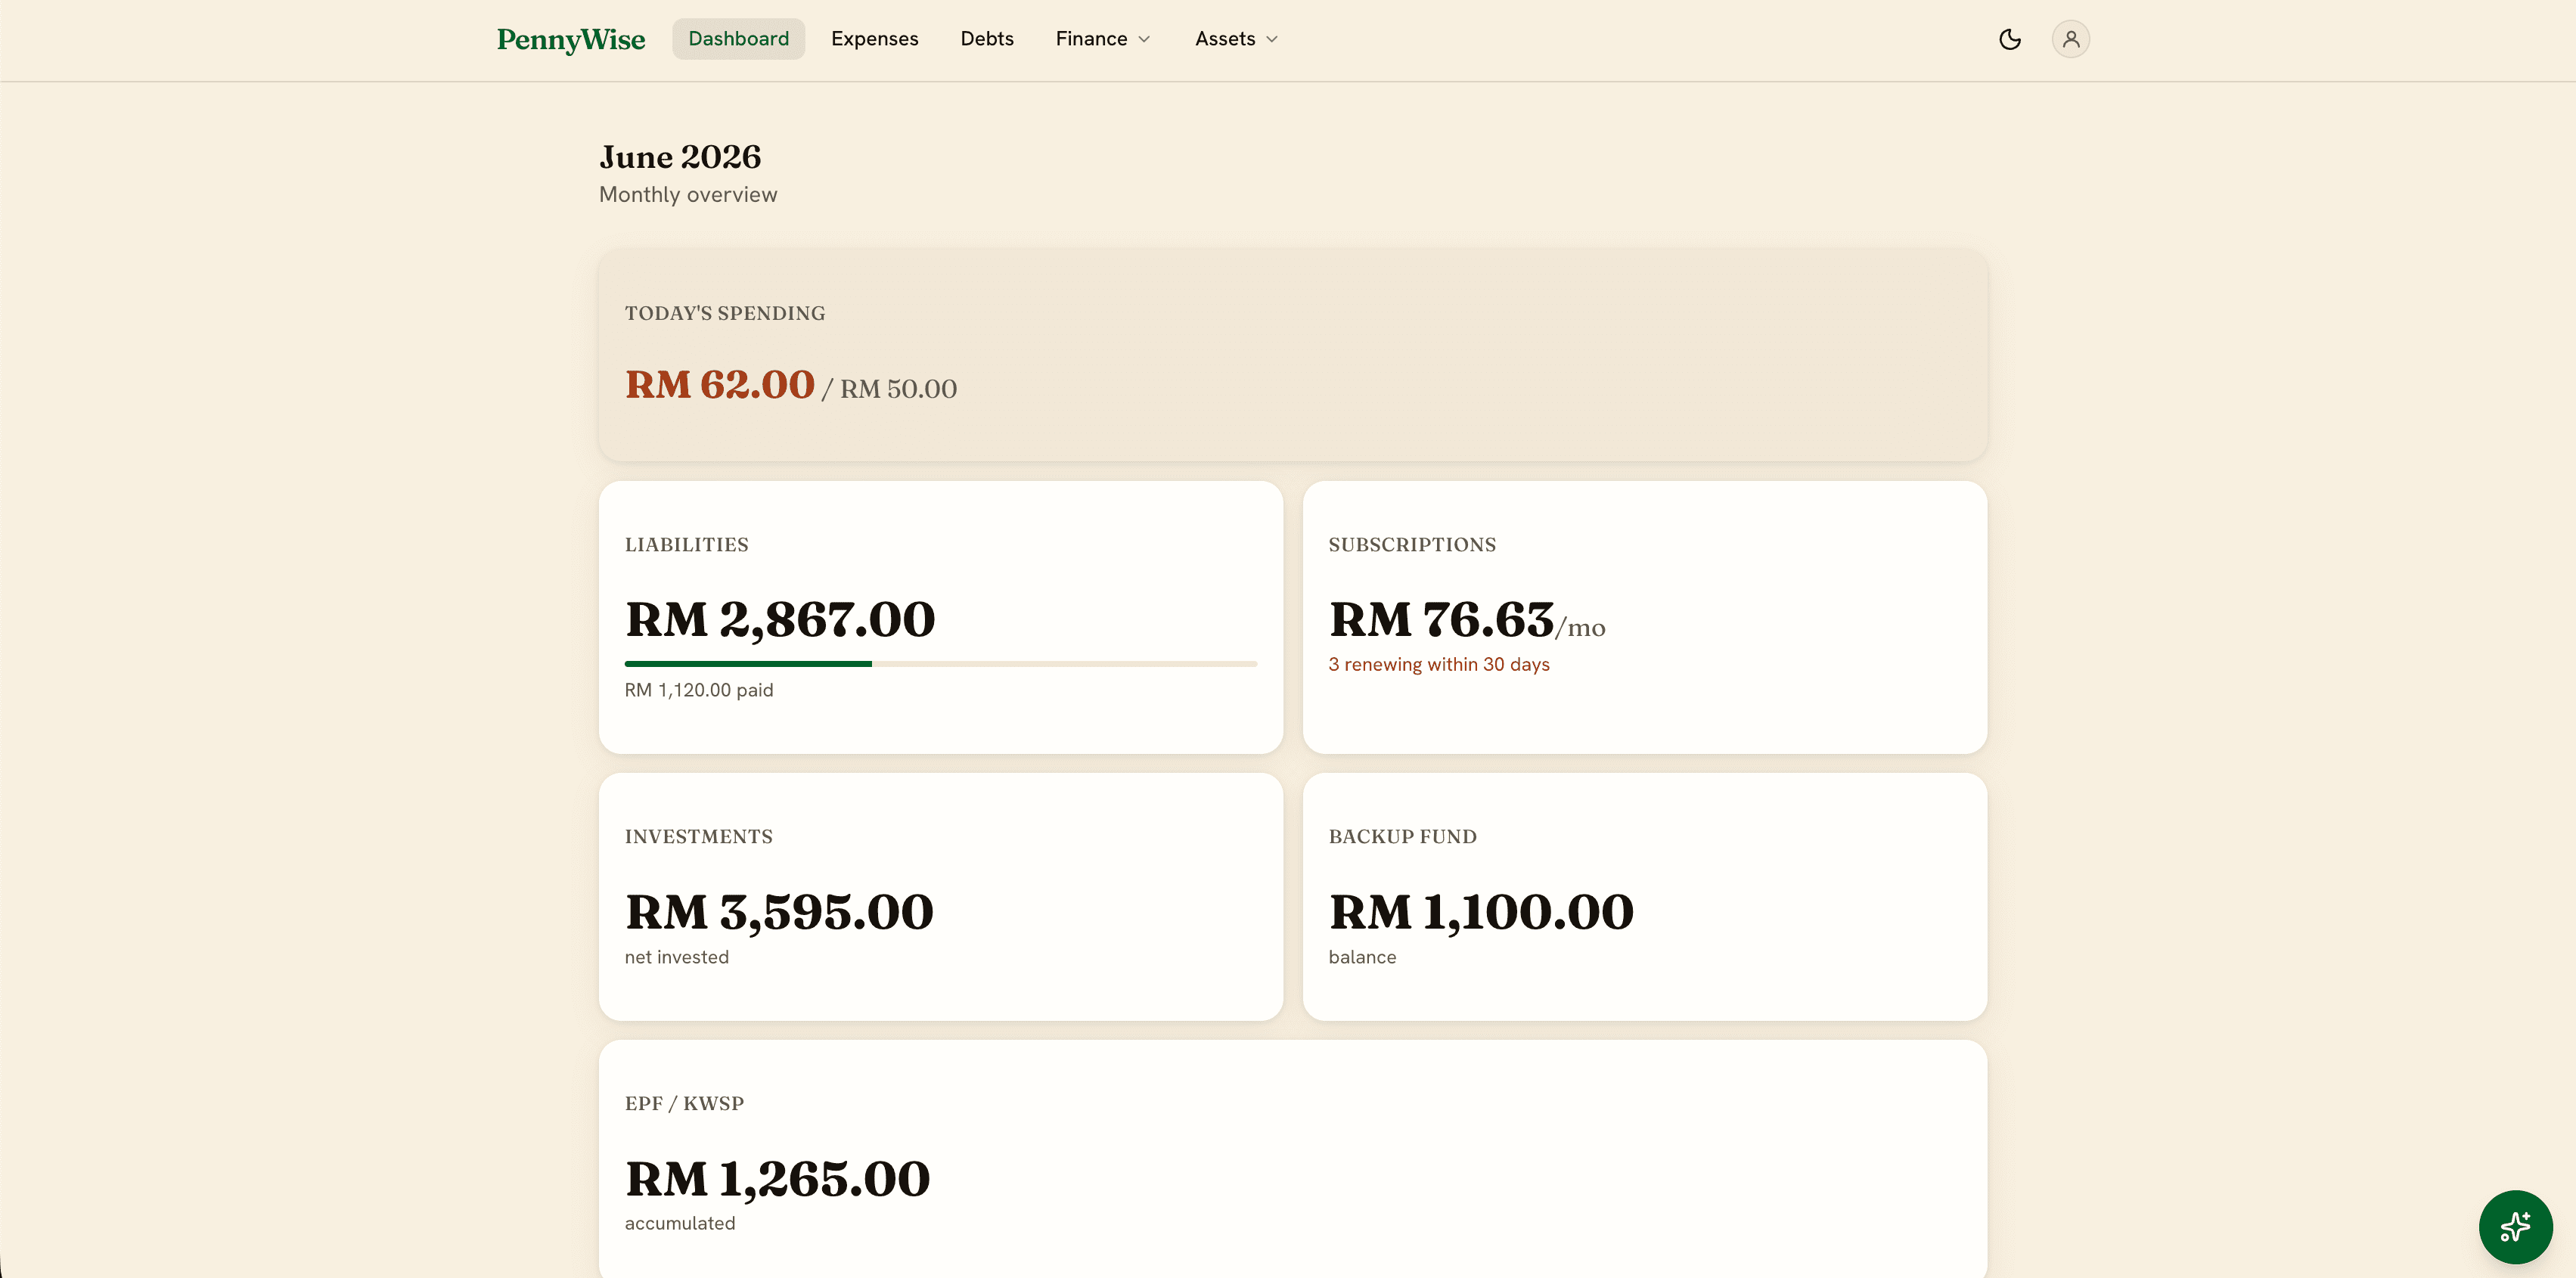This screenshot has width=2576, height=1278.
Task: Open the Subscriptions card heading
Action: click(x=1411, y=545)
